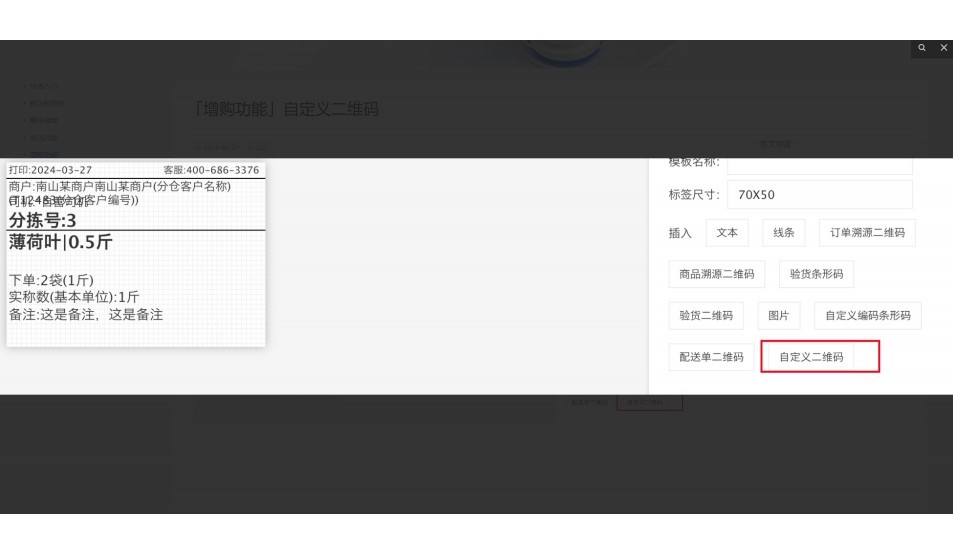The height and width of the screenshot is (554, 953).
Task: Choose the 配送单二维码 button
Action: [711, 357]
